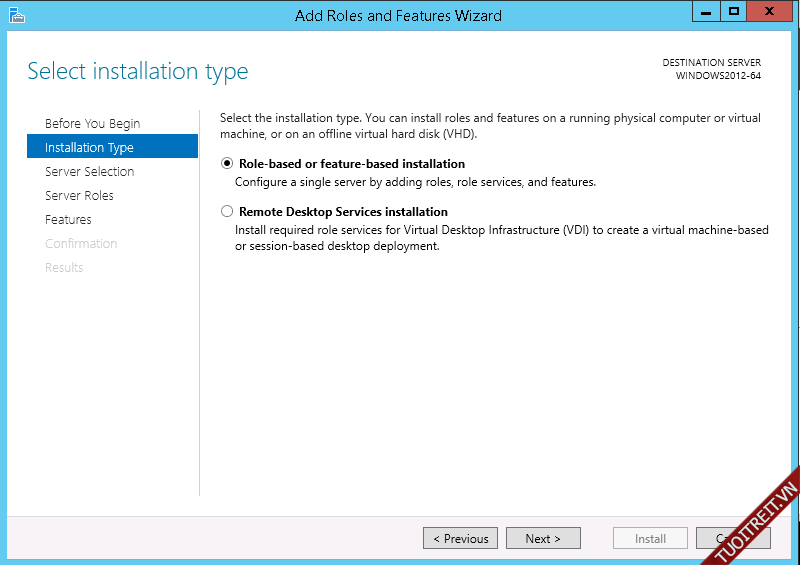Click the disabled Install button

[x=650, y=538]
